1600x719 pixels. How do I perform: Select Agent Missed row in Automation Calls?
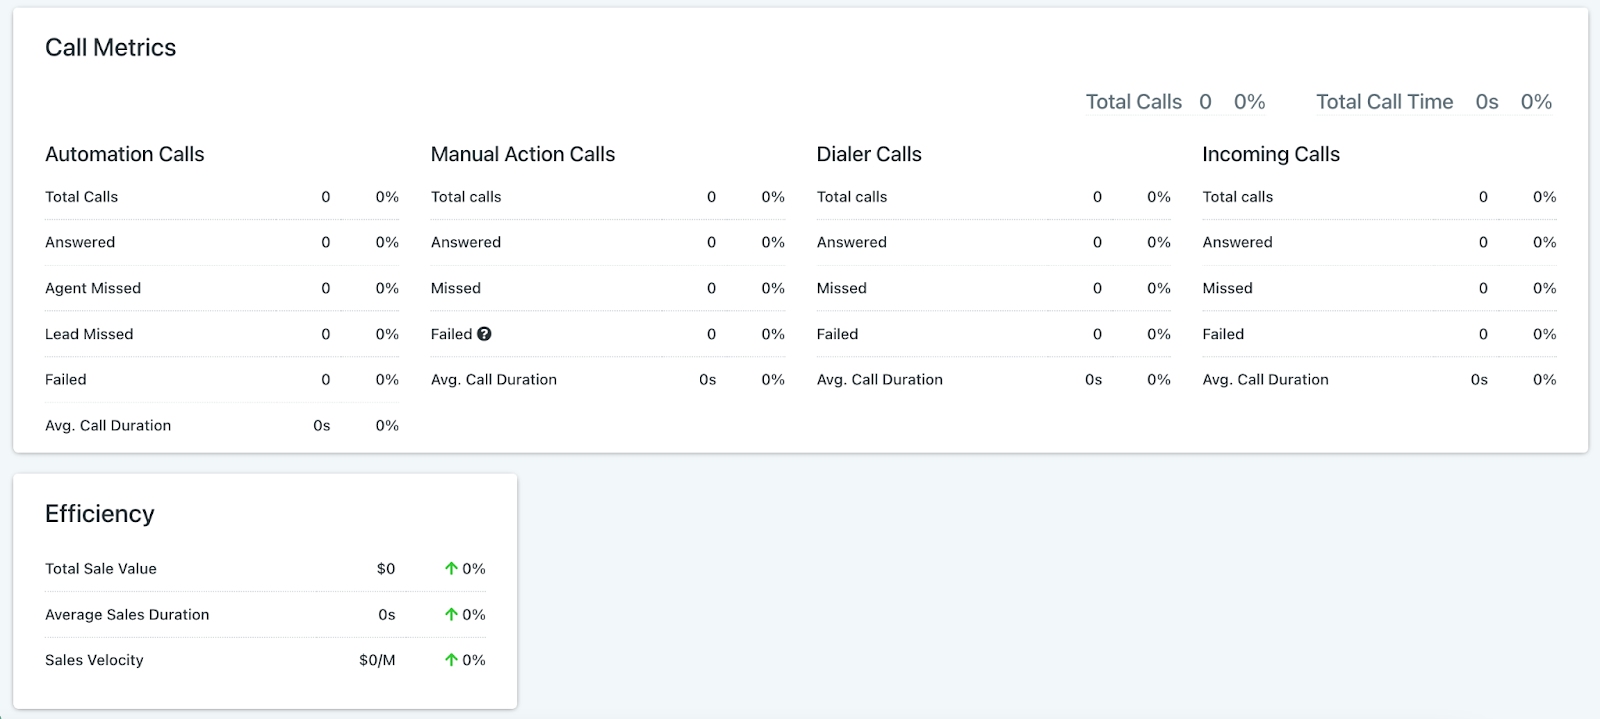pos(93,288)
